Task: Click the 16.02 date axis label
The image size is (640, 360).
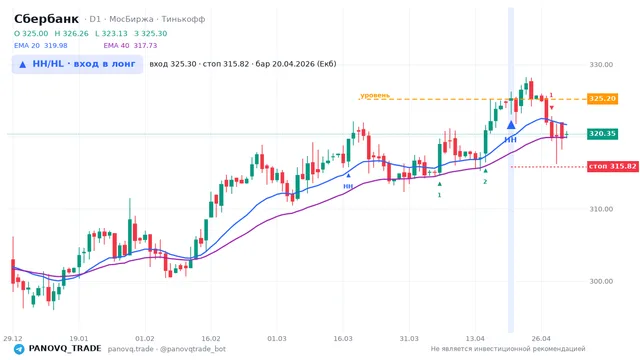Action: (x=211, y=339)
